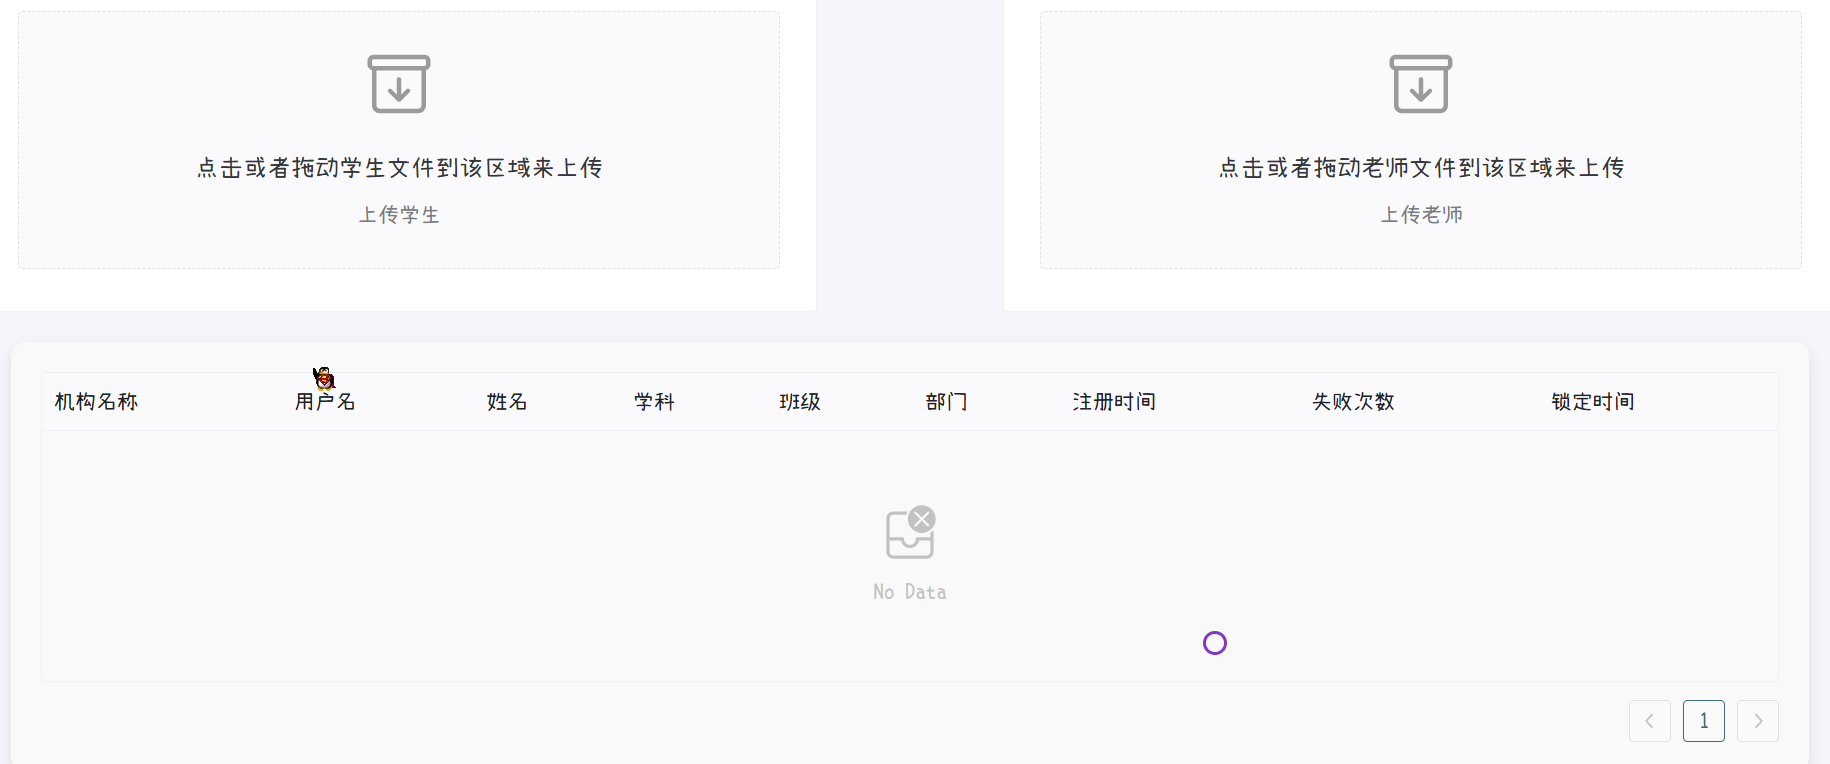Click the 姓名 column header
The height and width of the screenshot is (764, 1830).
pyautogui.click(x=507, y=402)
